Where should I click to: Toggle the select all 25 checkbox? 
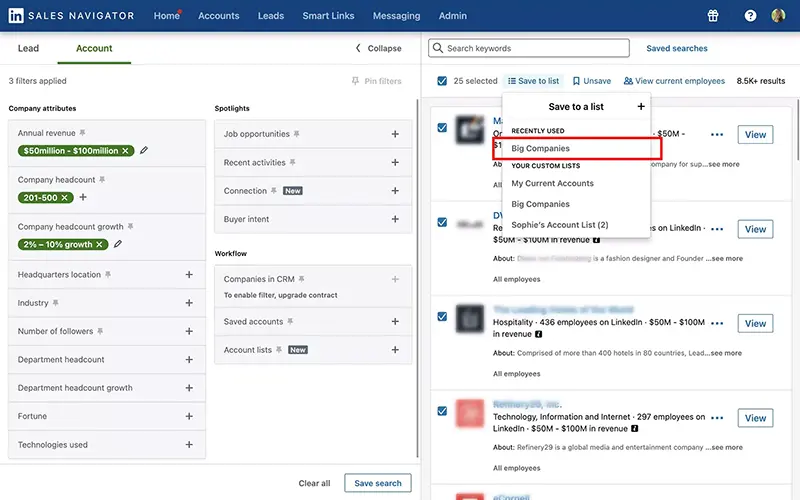tap(442, 81)
